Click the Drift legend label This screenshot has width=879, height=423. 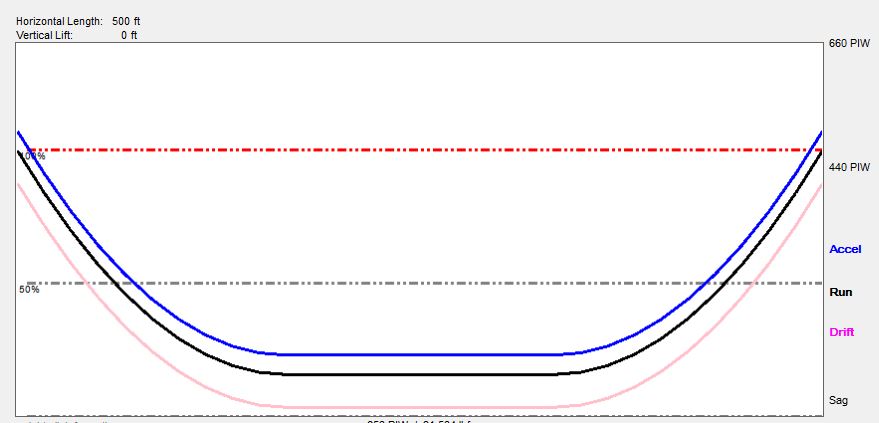842,332
